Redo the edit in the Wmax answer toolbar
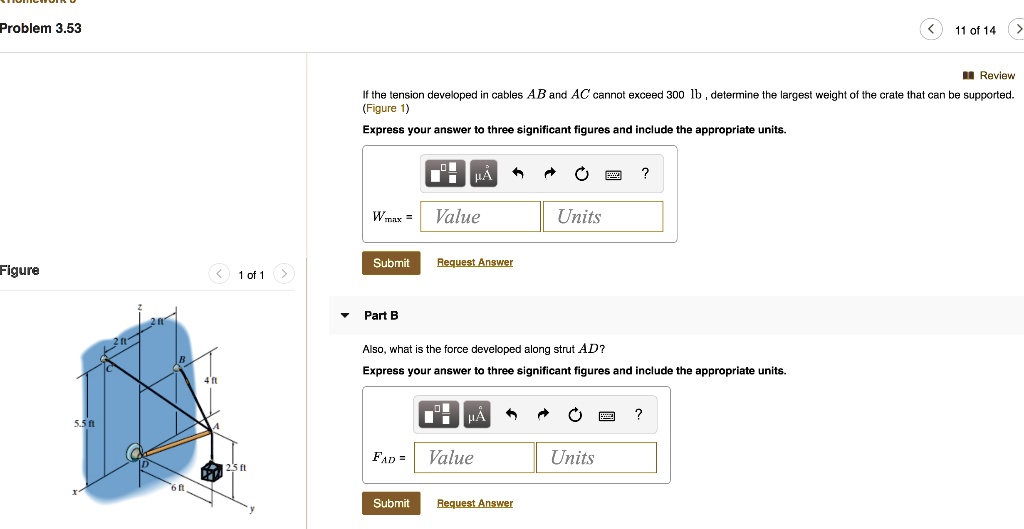 [x=550, y=174]
